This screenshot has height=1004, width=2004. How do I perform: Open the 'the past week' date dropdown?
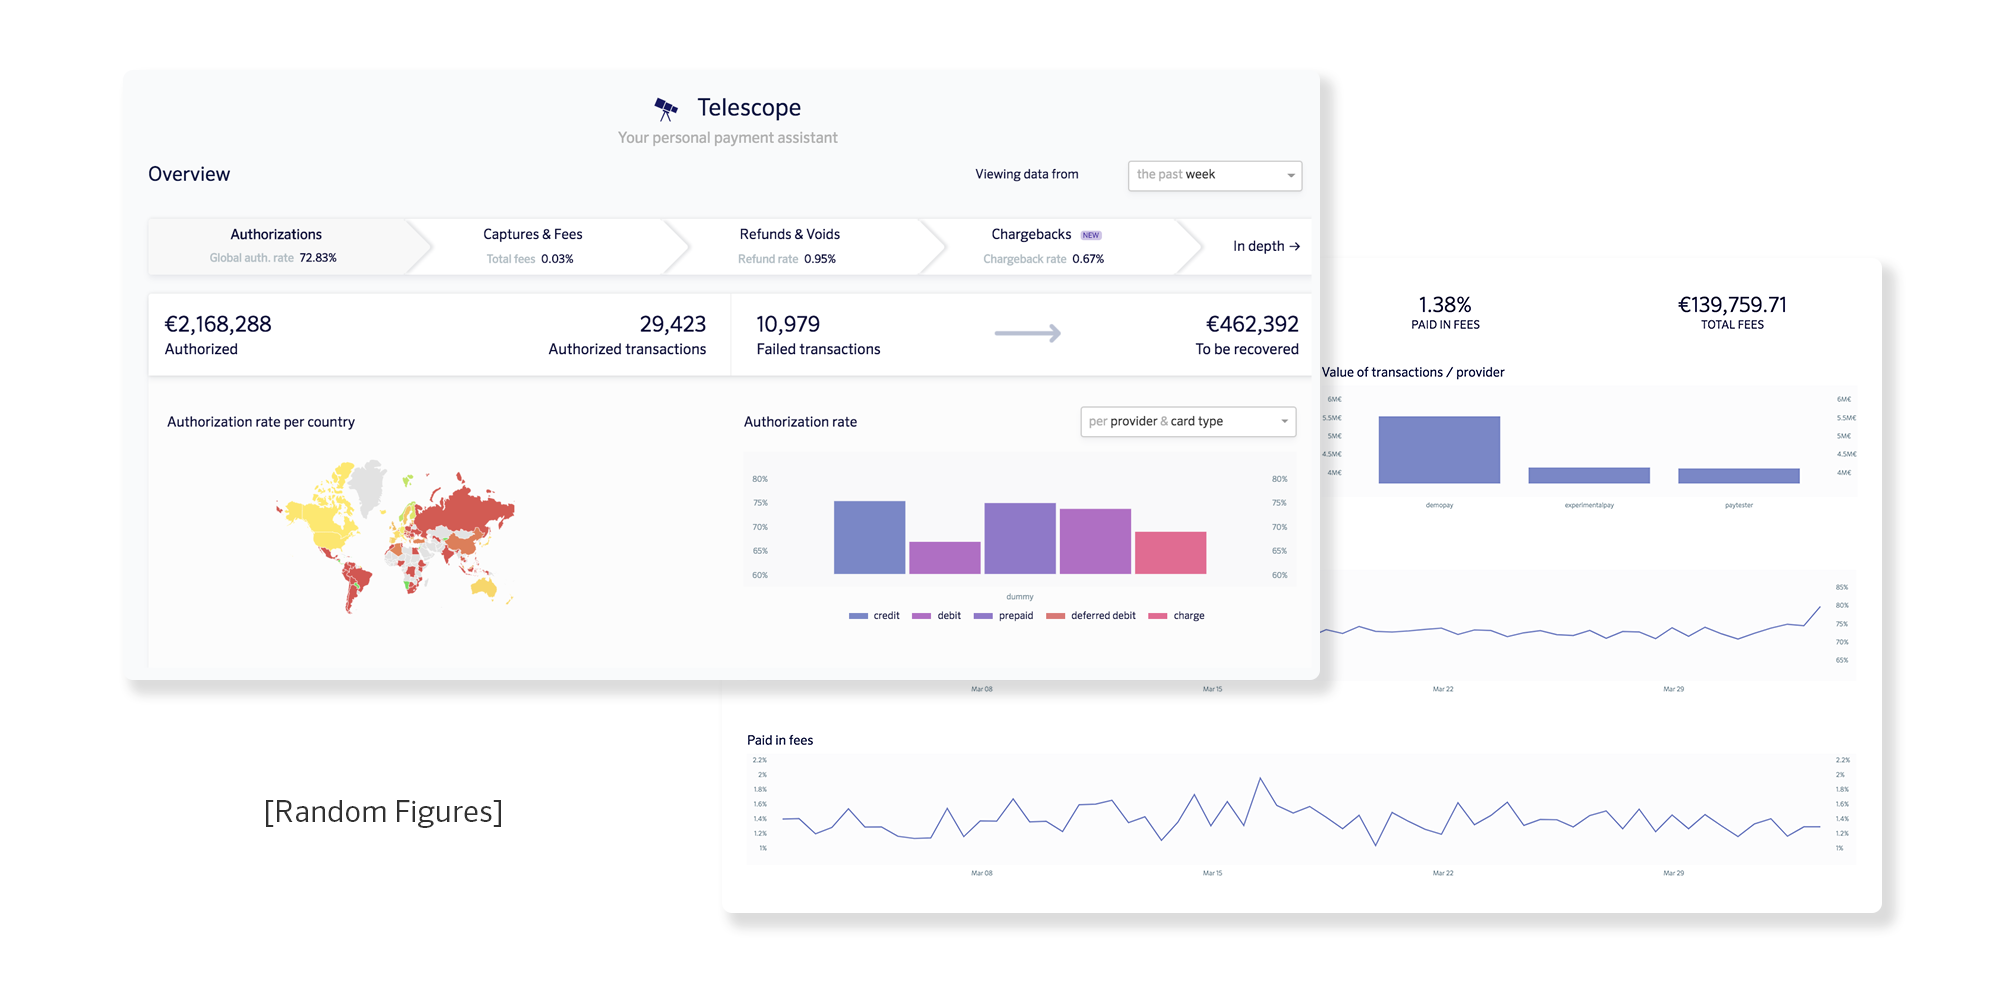(x=1214, y=175)
